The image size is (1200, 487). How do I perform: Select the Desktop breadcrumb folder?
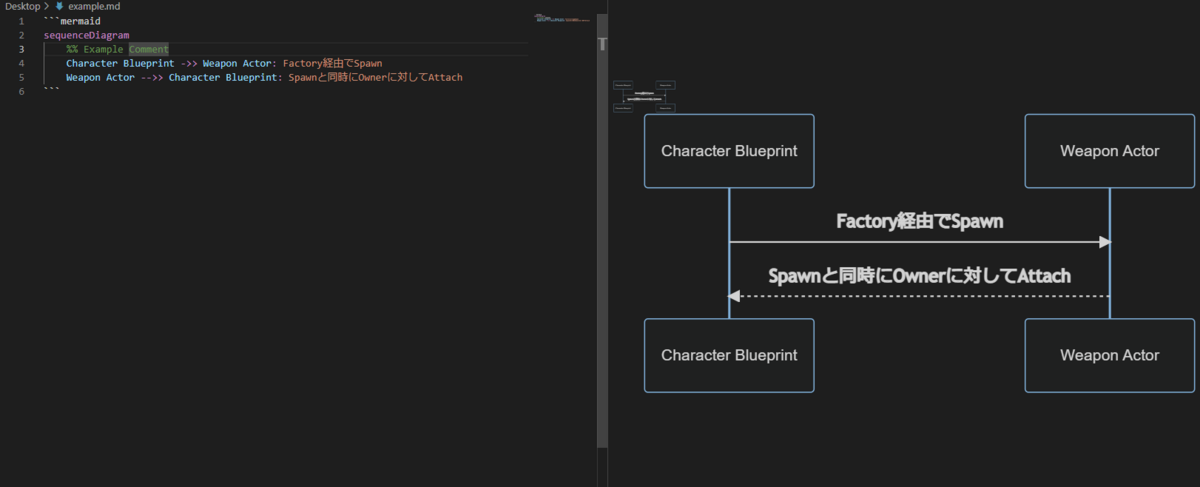point(22,6)
